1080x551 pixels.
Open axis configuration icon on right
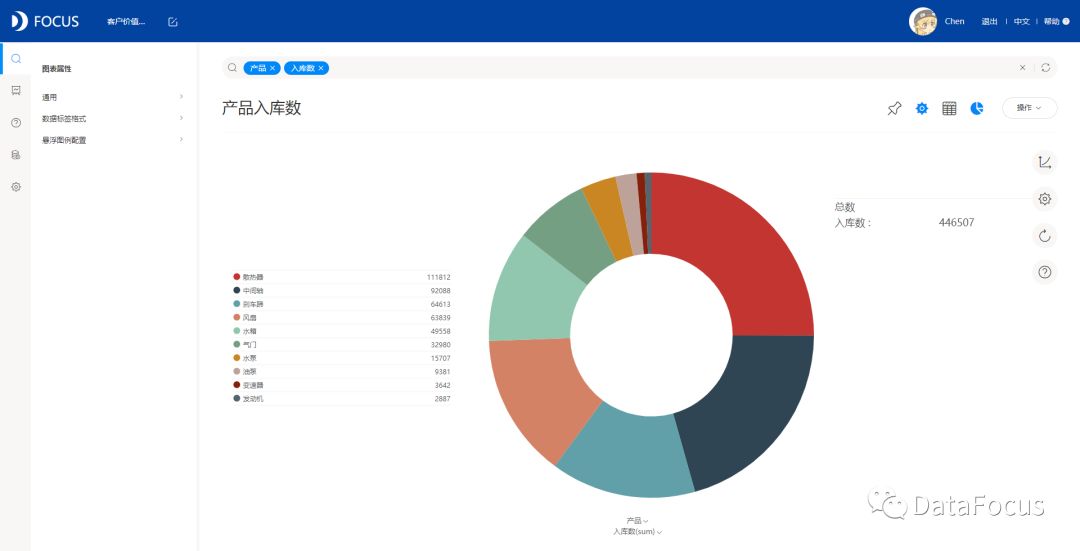click(x=1045, y=163)
